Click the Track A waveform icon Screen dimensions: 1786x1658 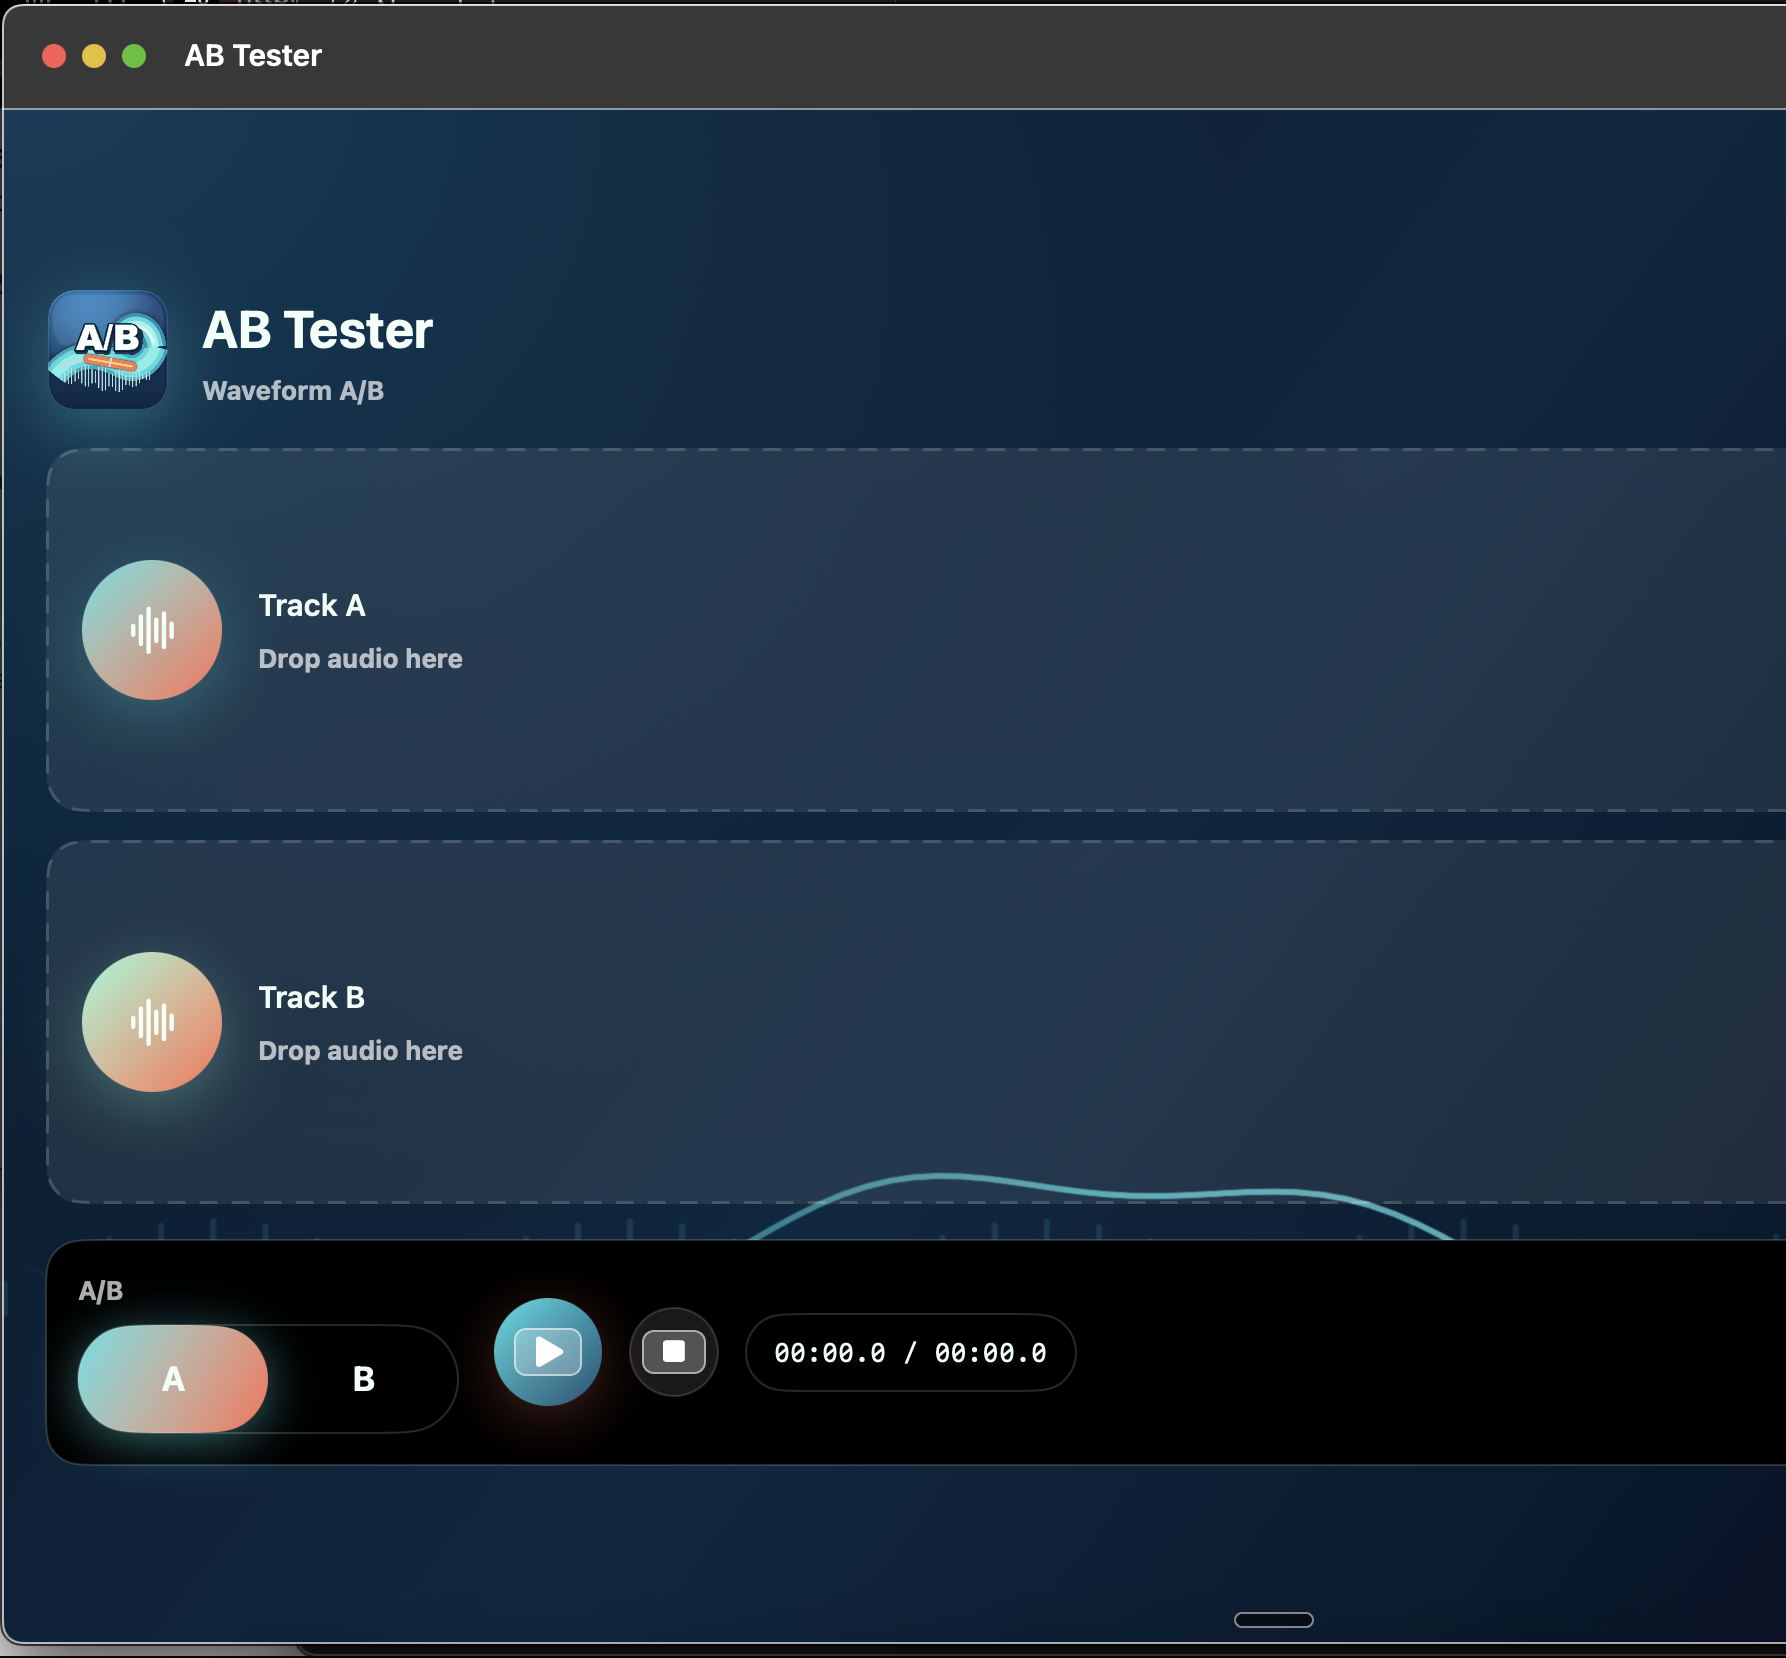point(152,630)
